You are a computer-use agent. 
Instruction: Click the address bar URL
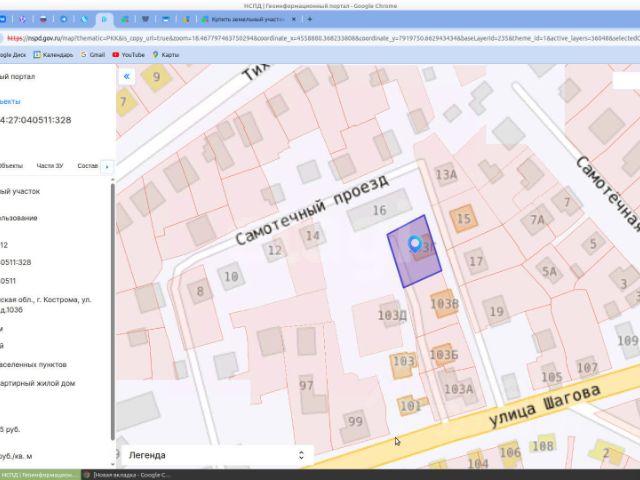click(322, 38)
